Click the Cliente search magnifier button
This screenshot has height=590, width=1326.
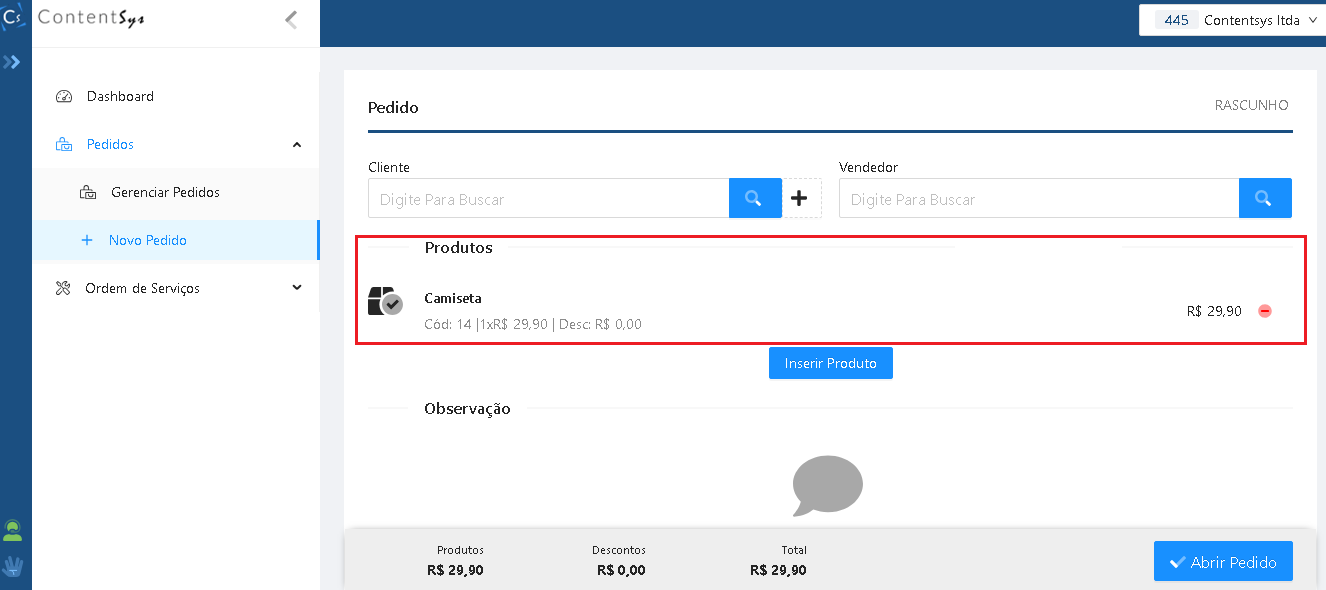click(x=755, y=198)
